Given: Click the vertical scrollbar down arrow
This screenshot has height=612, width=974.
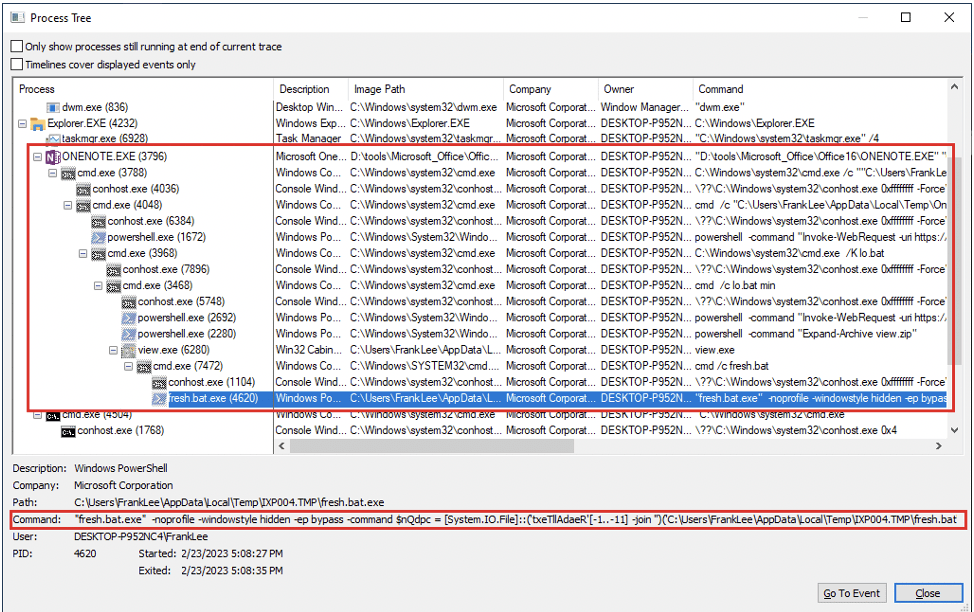Looking at the screenshot, I should tap(954, 430).
